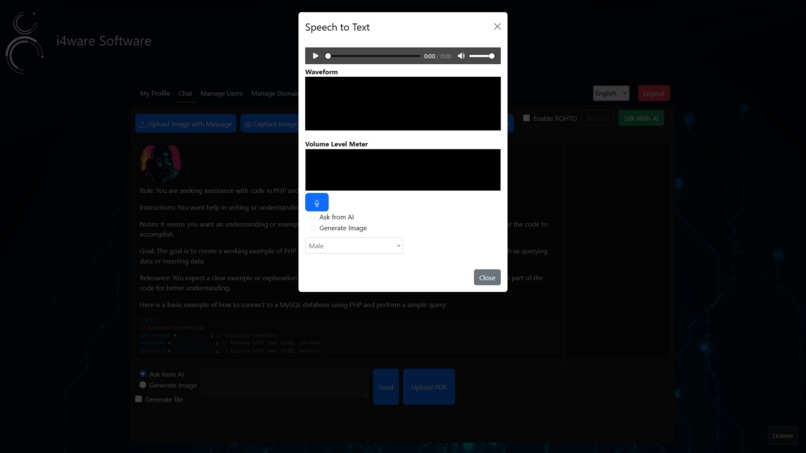This screenshot has width=806, height=453.
Task: Open the English language dropdown
Action: (611, 93)
